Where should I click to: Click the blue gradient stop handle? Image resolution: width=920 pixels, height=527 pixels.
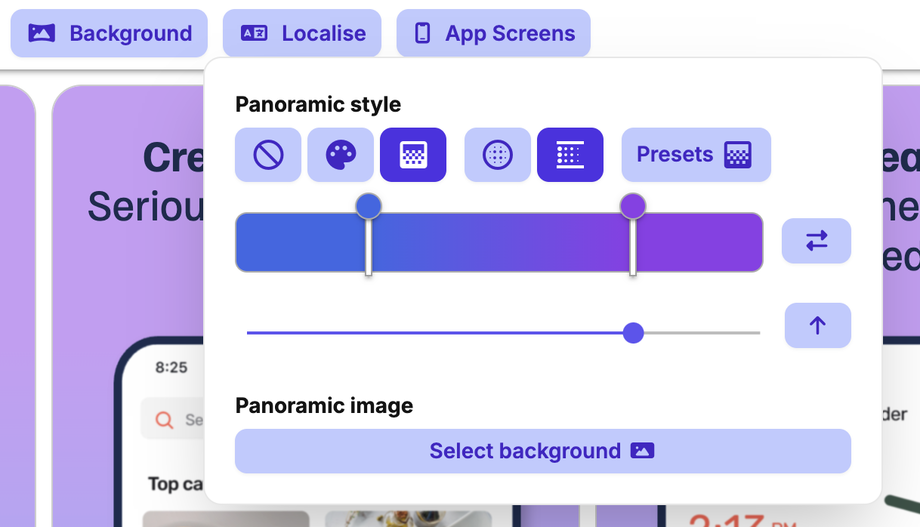368,206
